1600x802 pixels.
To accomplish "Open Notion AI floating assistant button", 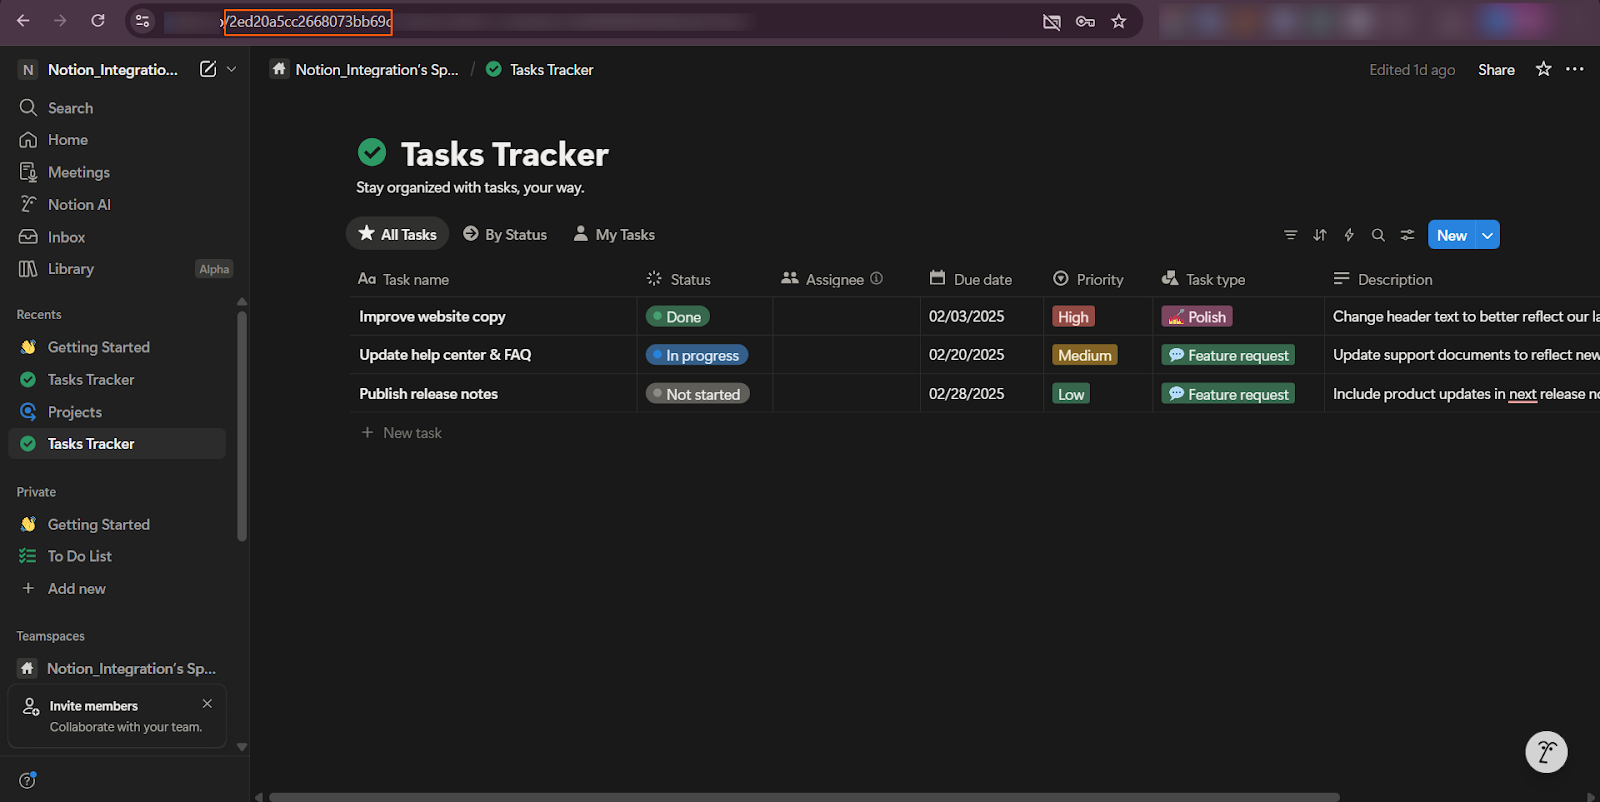I will click(1546, 752).
